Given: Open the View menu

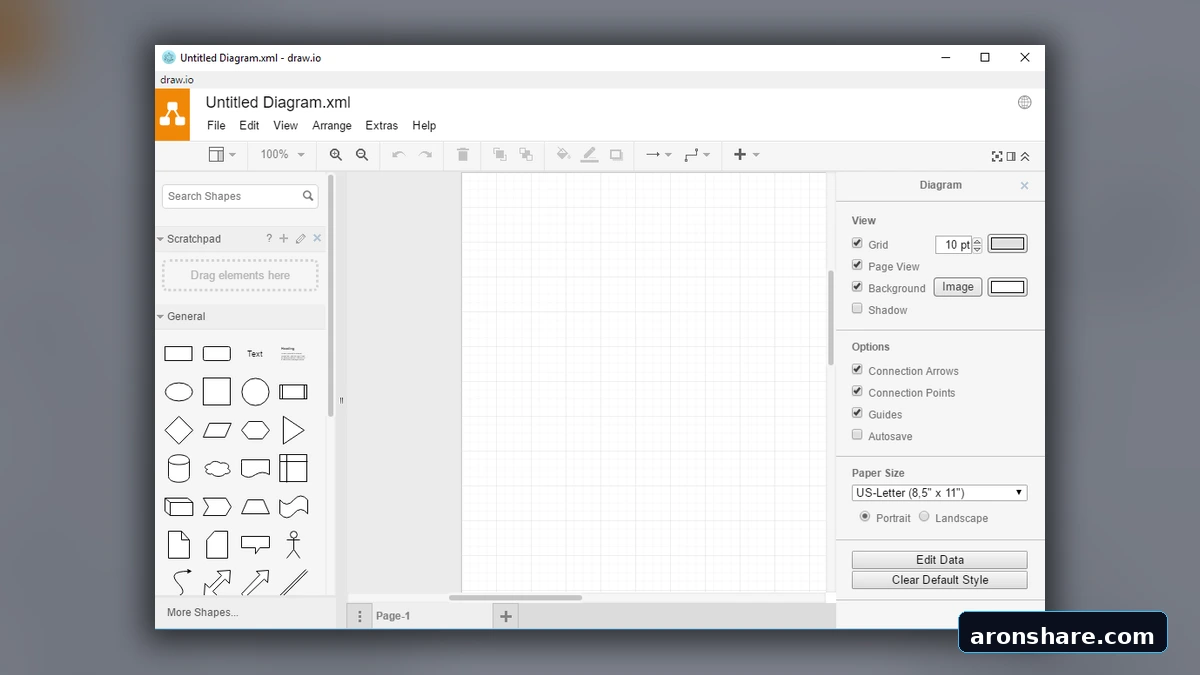Looking at the screenshot, I should [286, 126].
